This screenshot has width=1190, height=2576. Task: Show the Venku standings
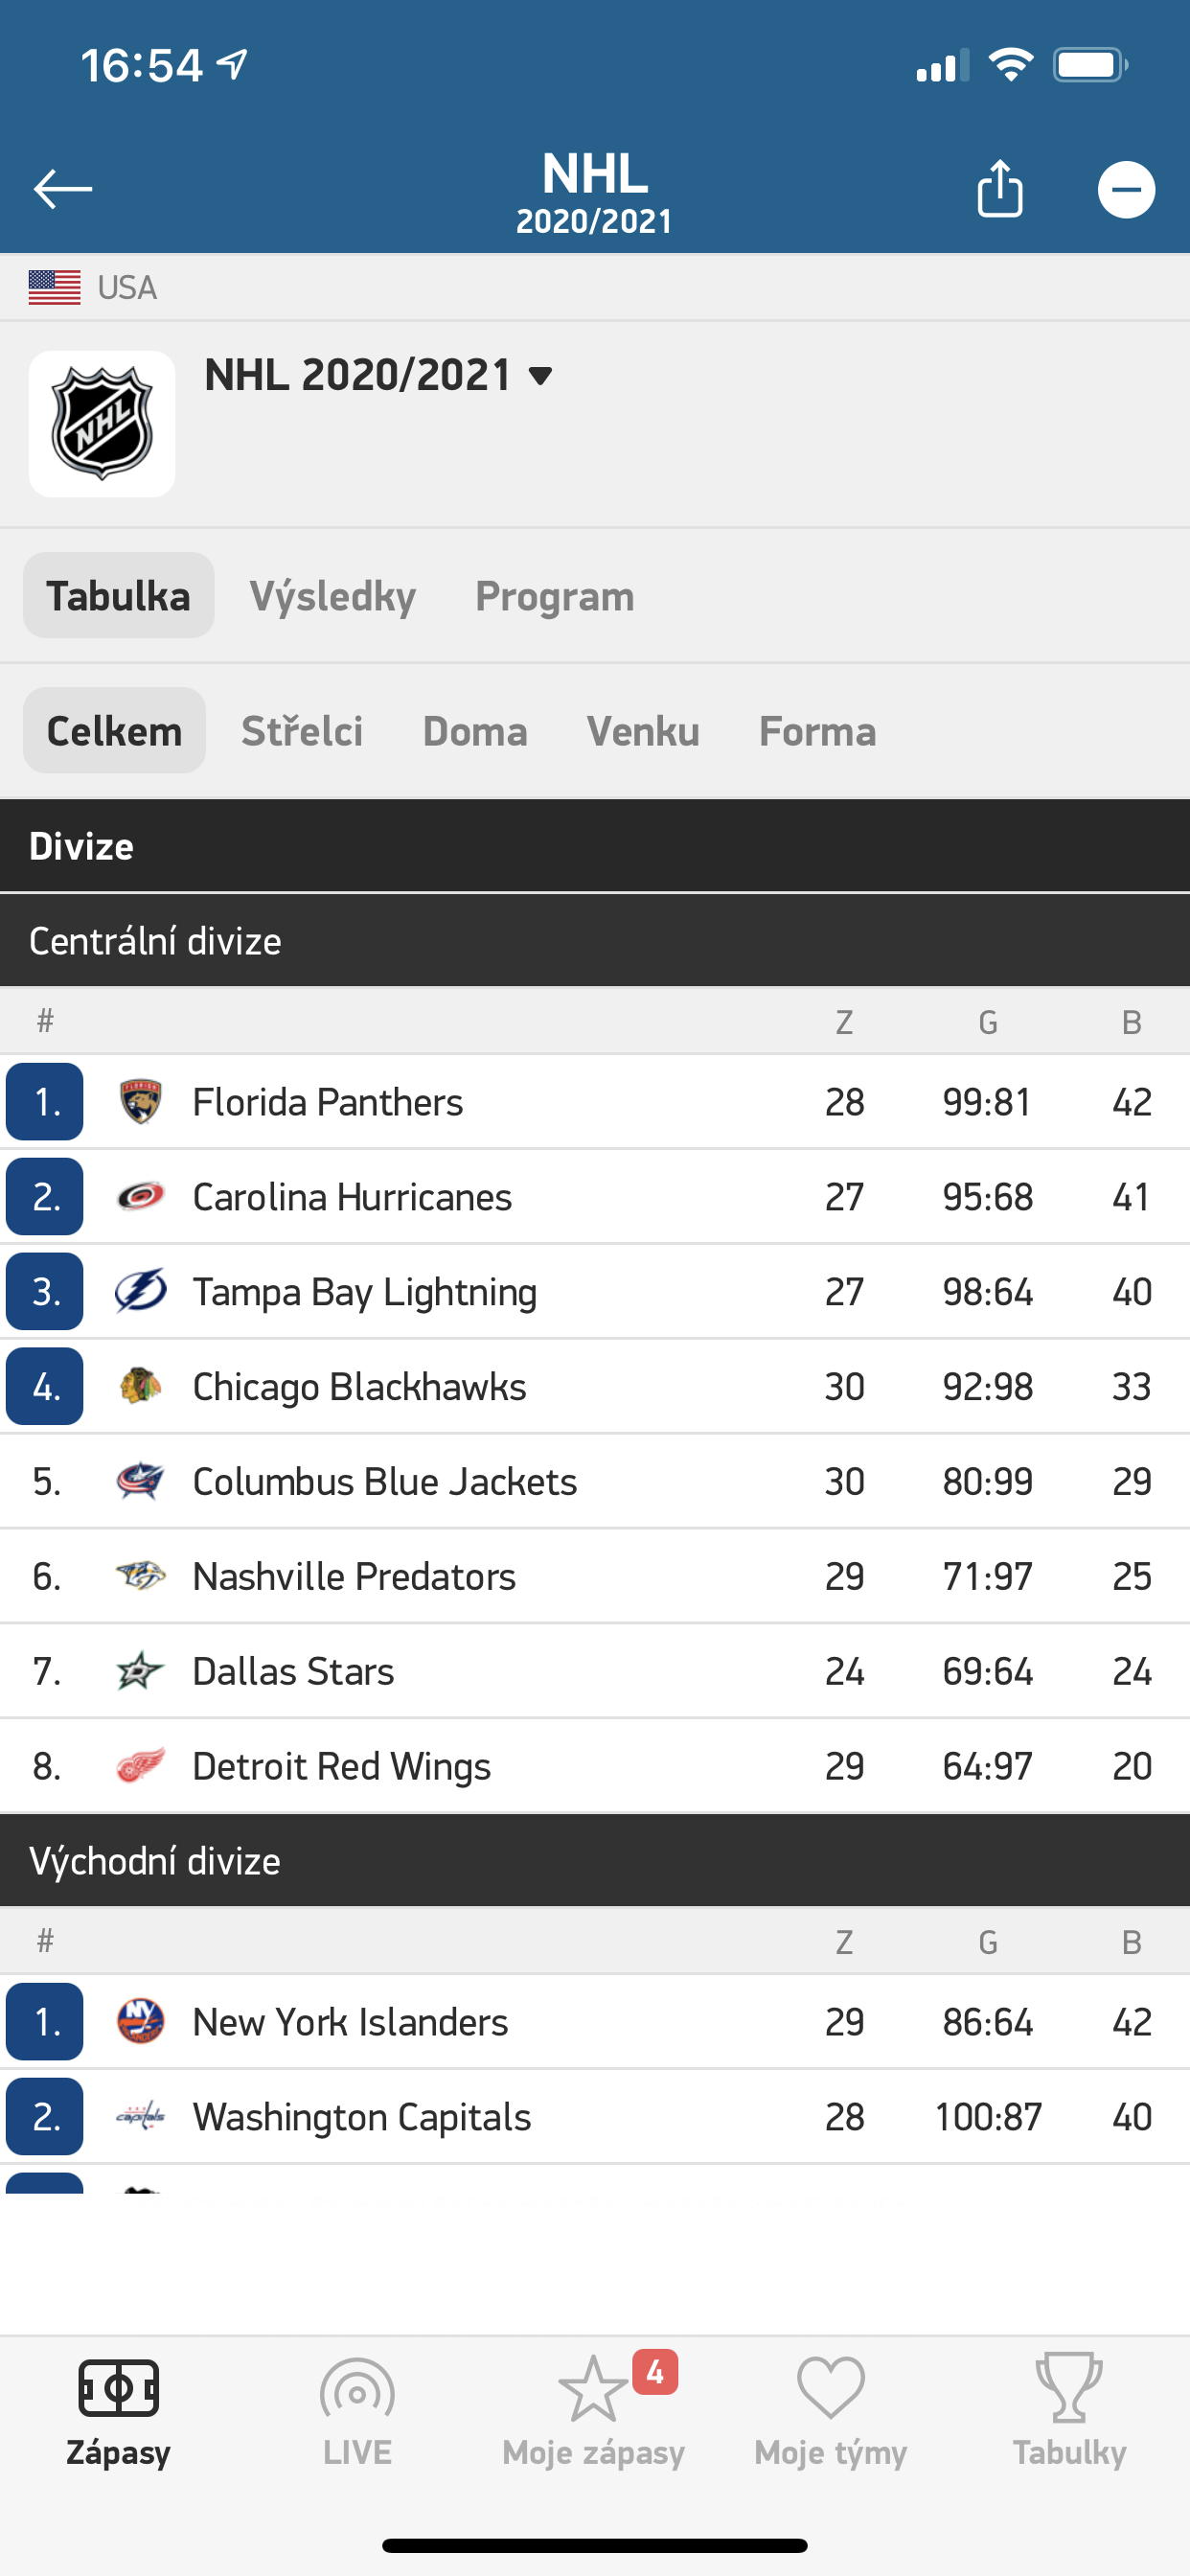click(x=643, y=731)
